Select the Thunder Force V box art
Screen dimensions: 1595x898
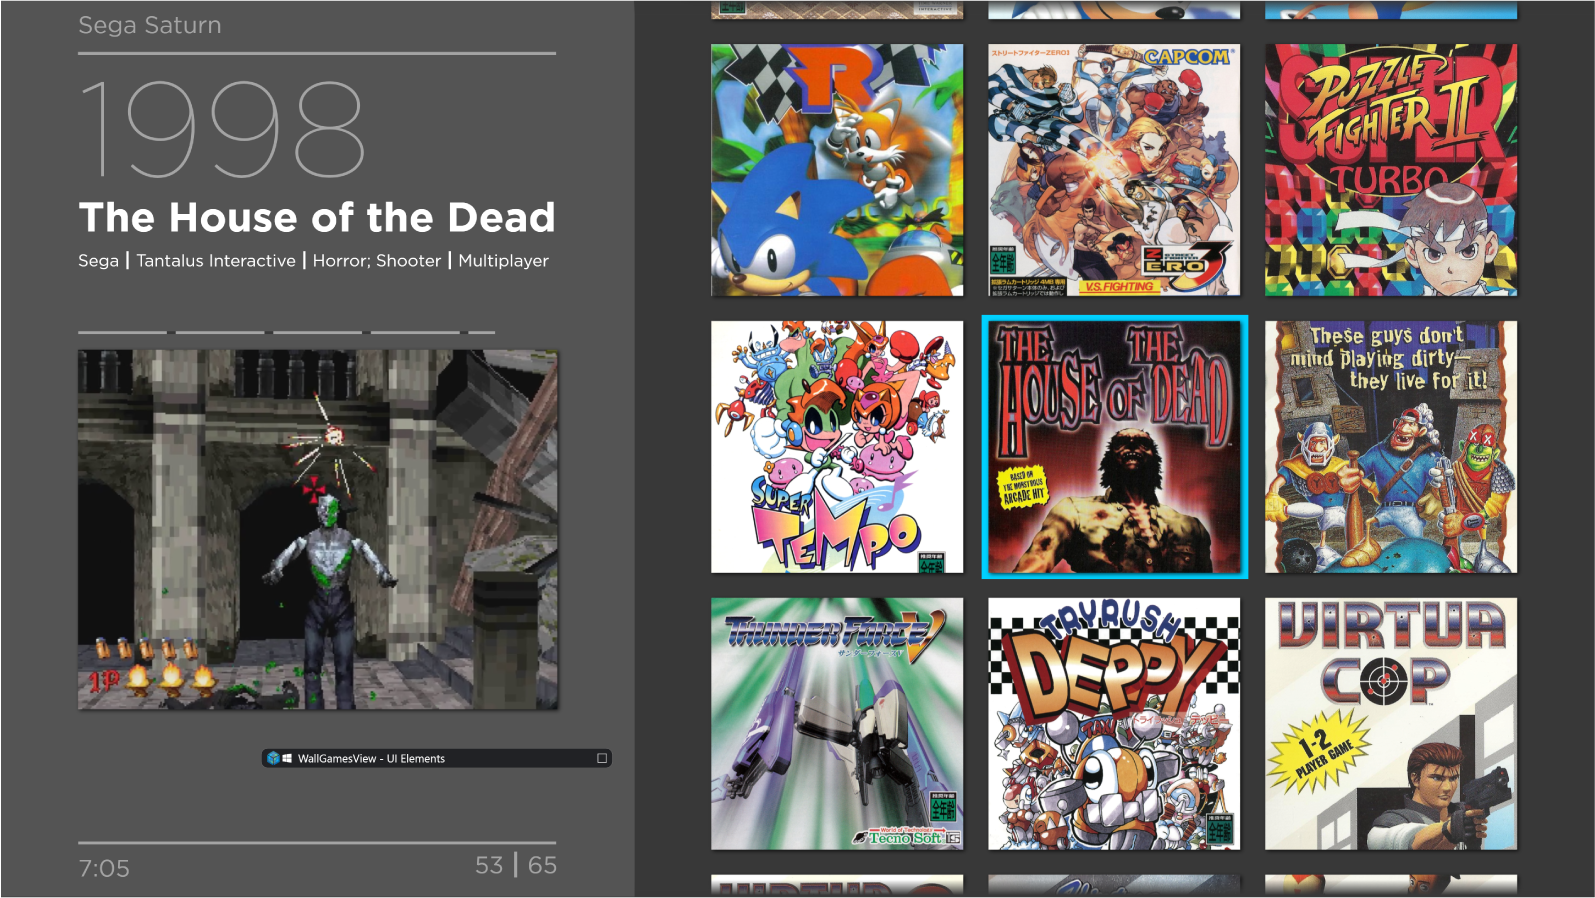[837, 724]
